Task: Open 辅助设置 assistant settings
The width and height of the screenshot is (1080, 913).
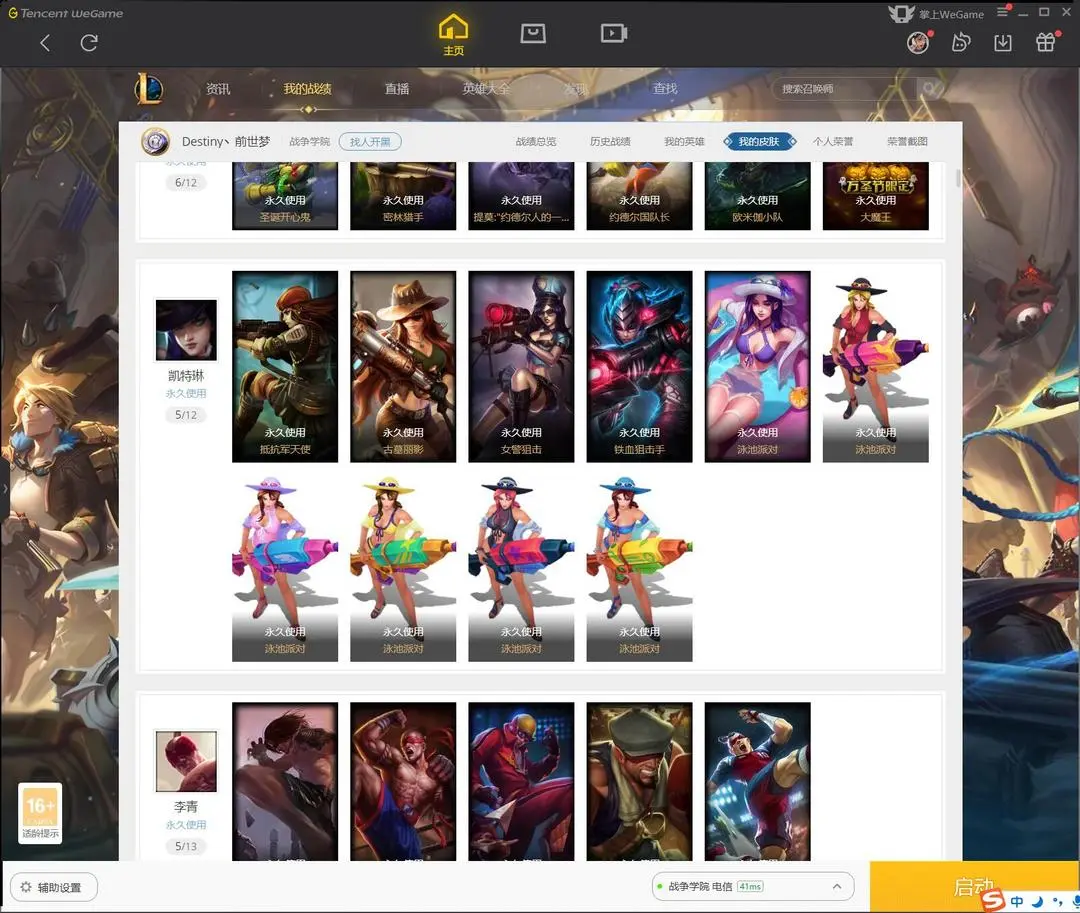Action: [54, 888]
